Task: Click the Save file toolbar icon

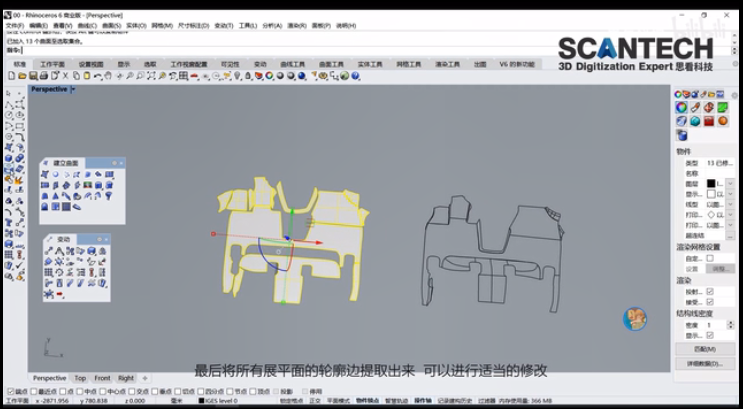Action: pos(32,76)
